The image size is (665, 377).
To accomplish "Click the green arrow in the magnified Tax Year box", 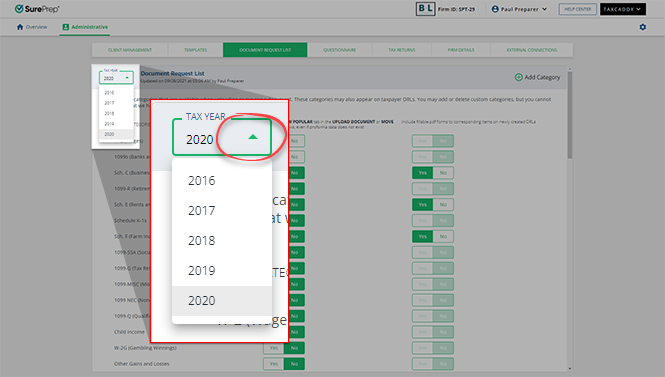I will click(253, 137).
